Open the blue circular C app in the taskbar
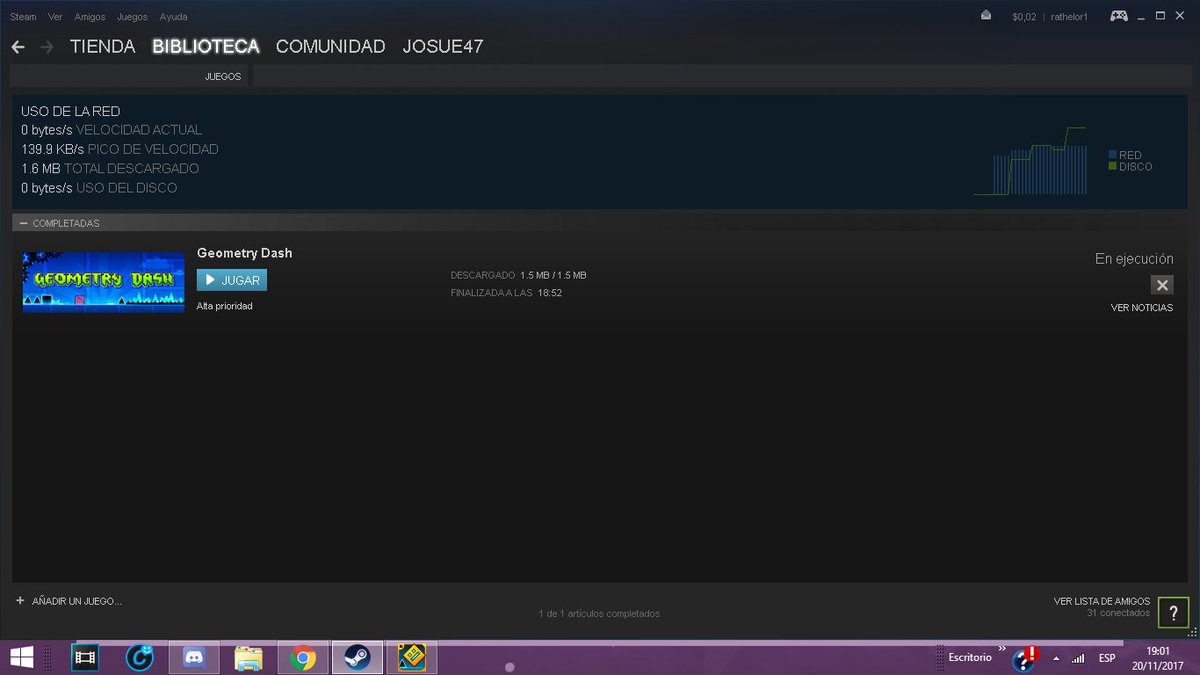This screenshot has width=1200, height=675. (140, 658)
